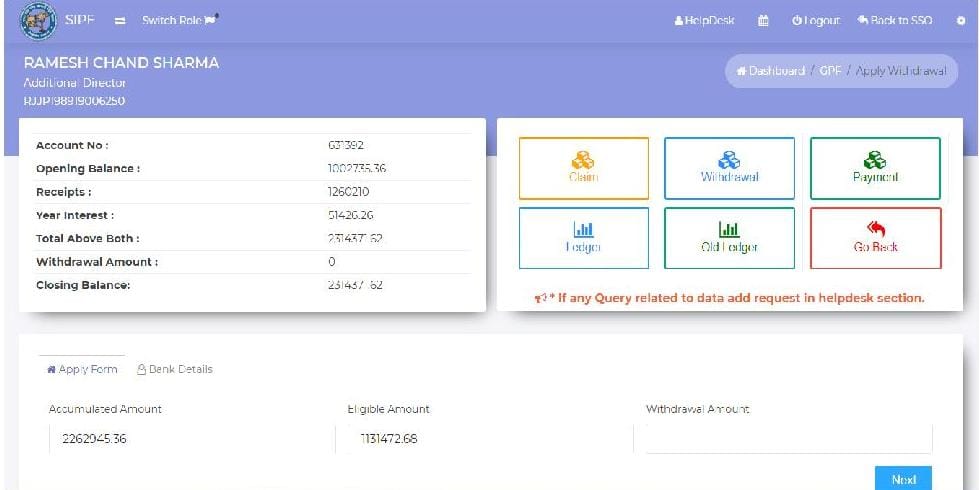Select the Closing Balance label
The image size is (979, 490).
click(83, 285)
